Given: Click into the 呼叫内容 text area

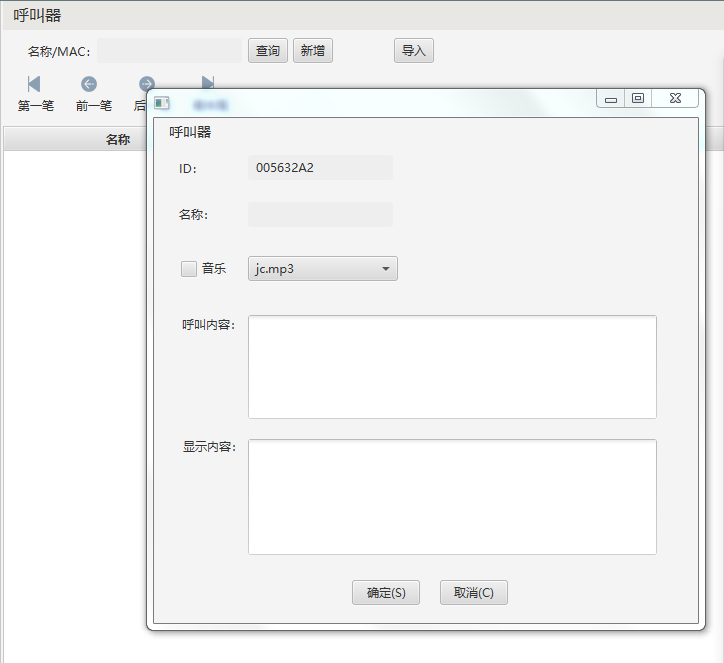Looking at the screenshot, I should tap(452, 367).
